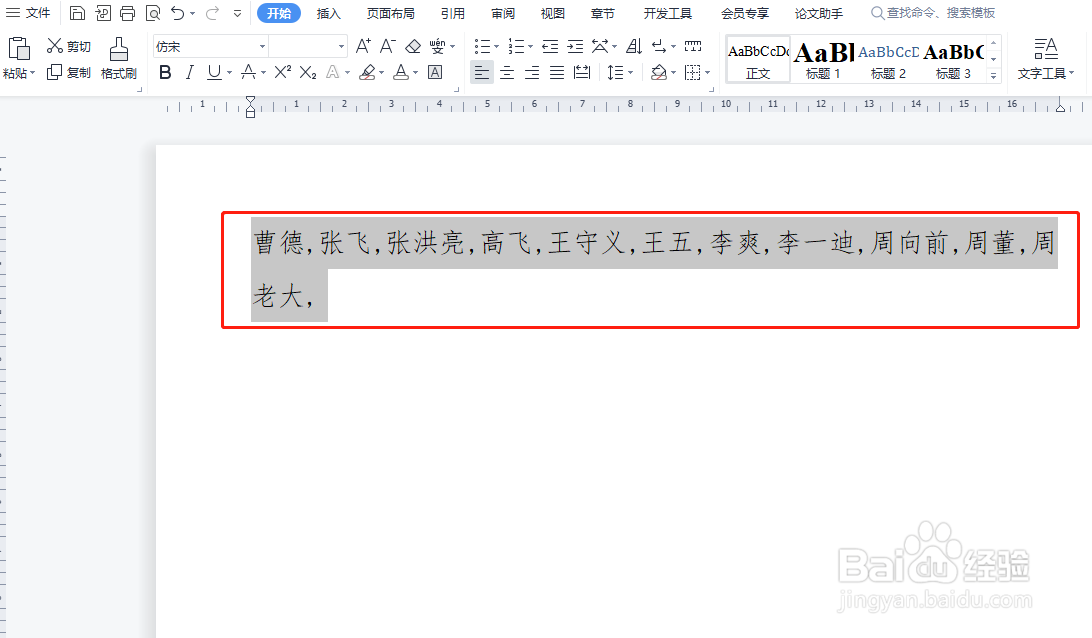Switch to the 页面布局 tab
The height and width of the screenshot is (638, 1092).
tap(391, 13)
